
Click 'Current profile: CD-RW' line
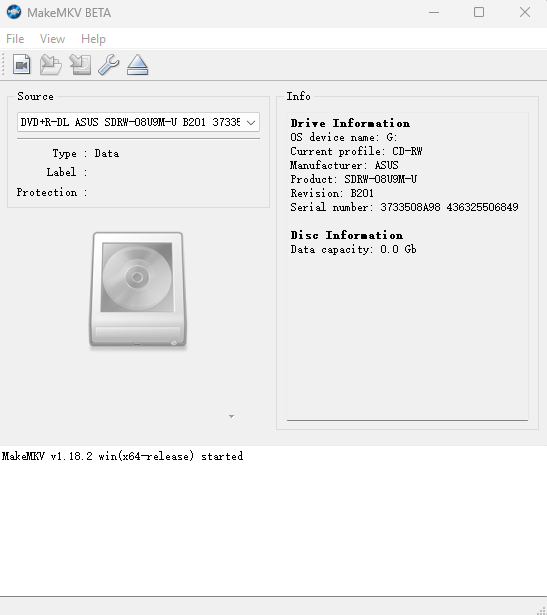pos(356,151)
